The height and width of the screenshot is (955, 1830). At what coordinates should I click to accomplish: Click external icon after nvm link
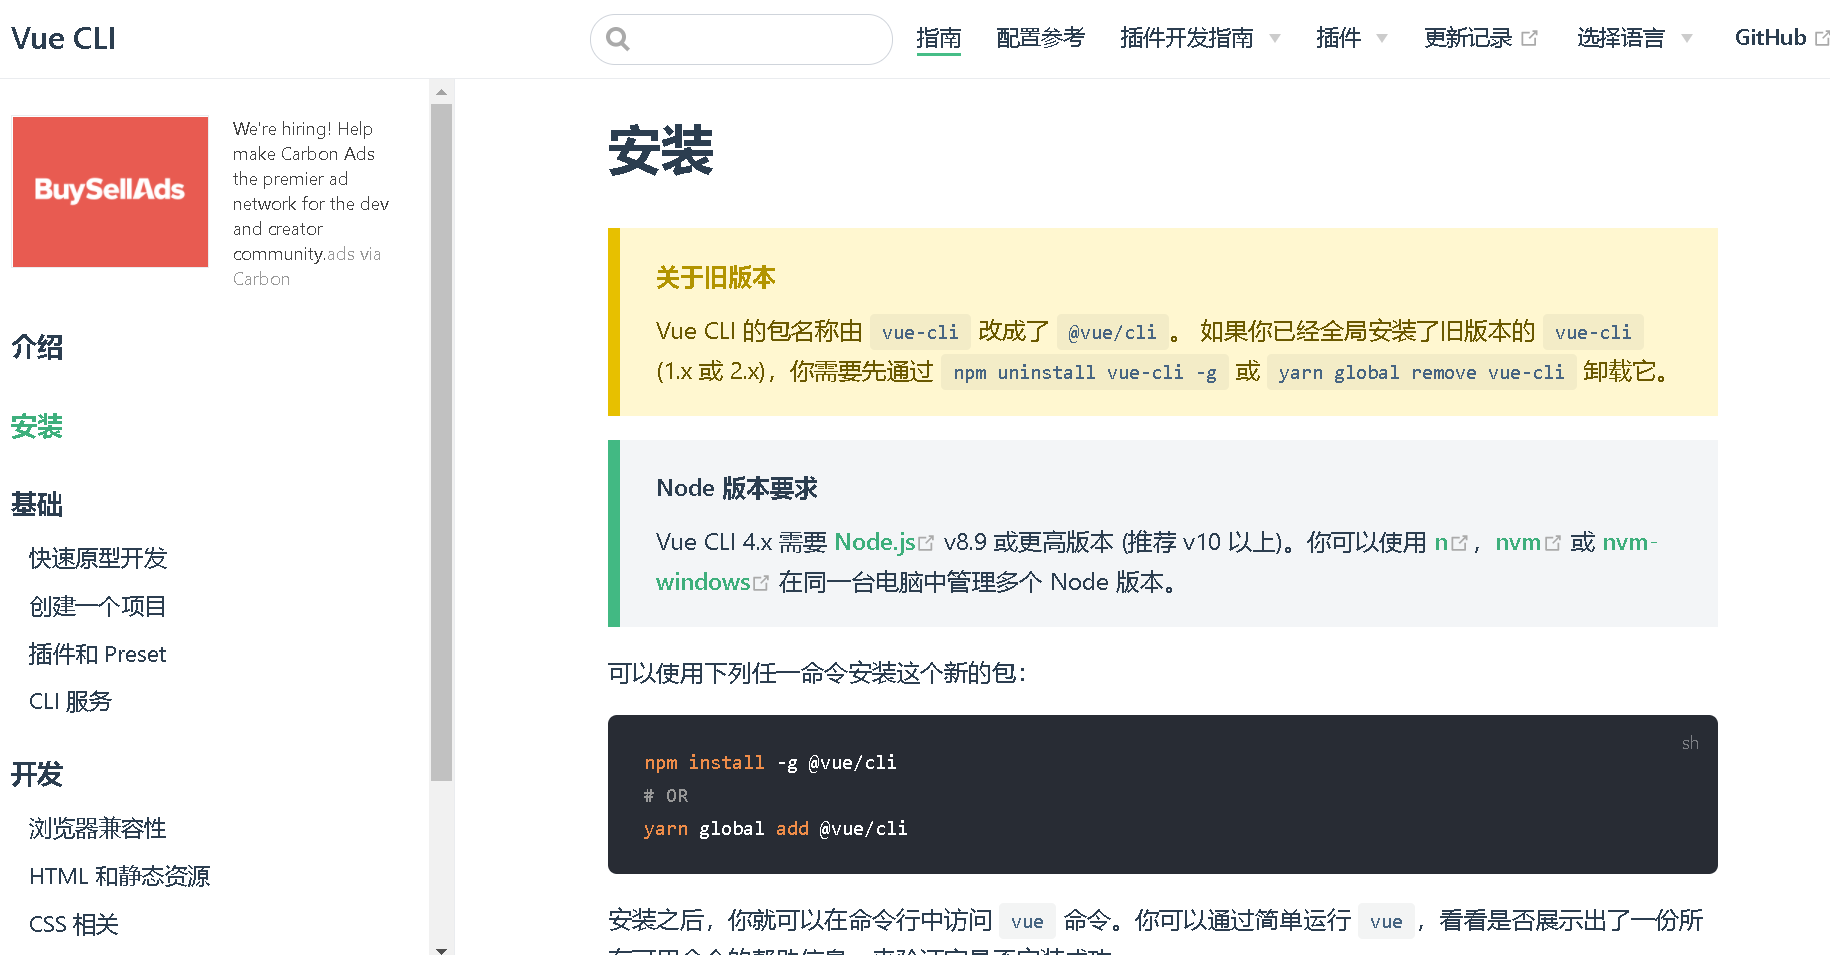click(x=1552, y=543)
